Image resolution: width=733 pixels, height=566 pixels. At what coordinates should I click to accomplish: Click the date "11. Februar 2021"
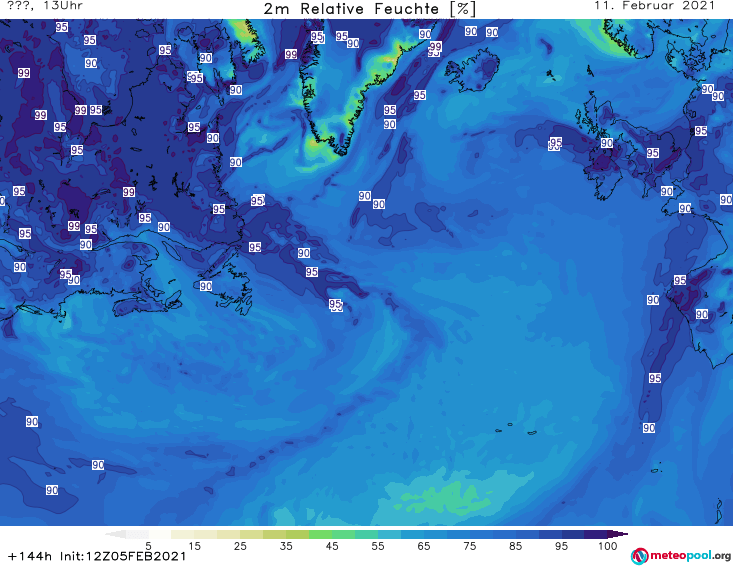[654, 6]
